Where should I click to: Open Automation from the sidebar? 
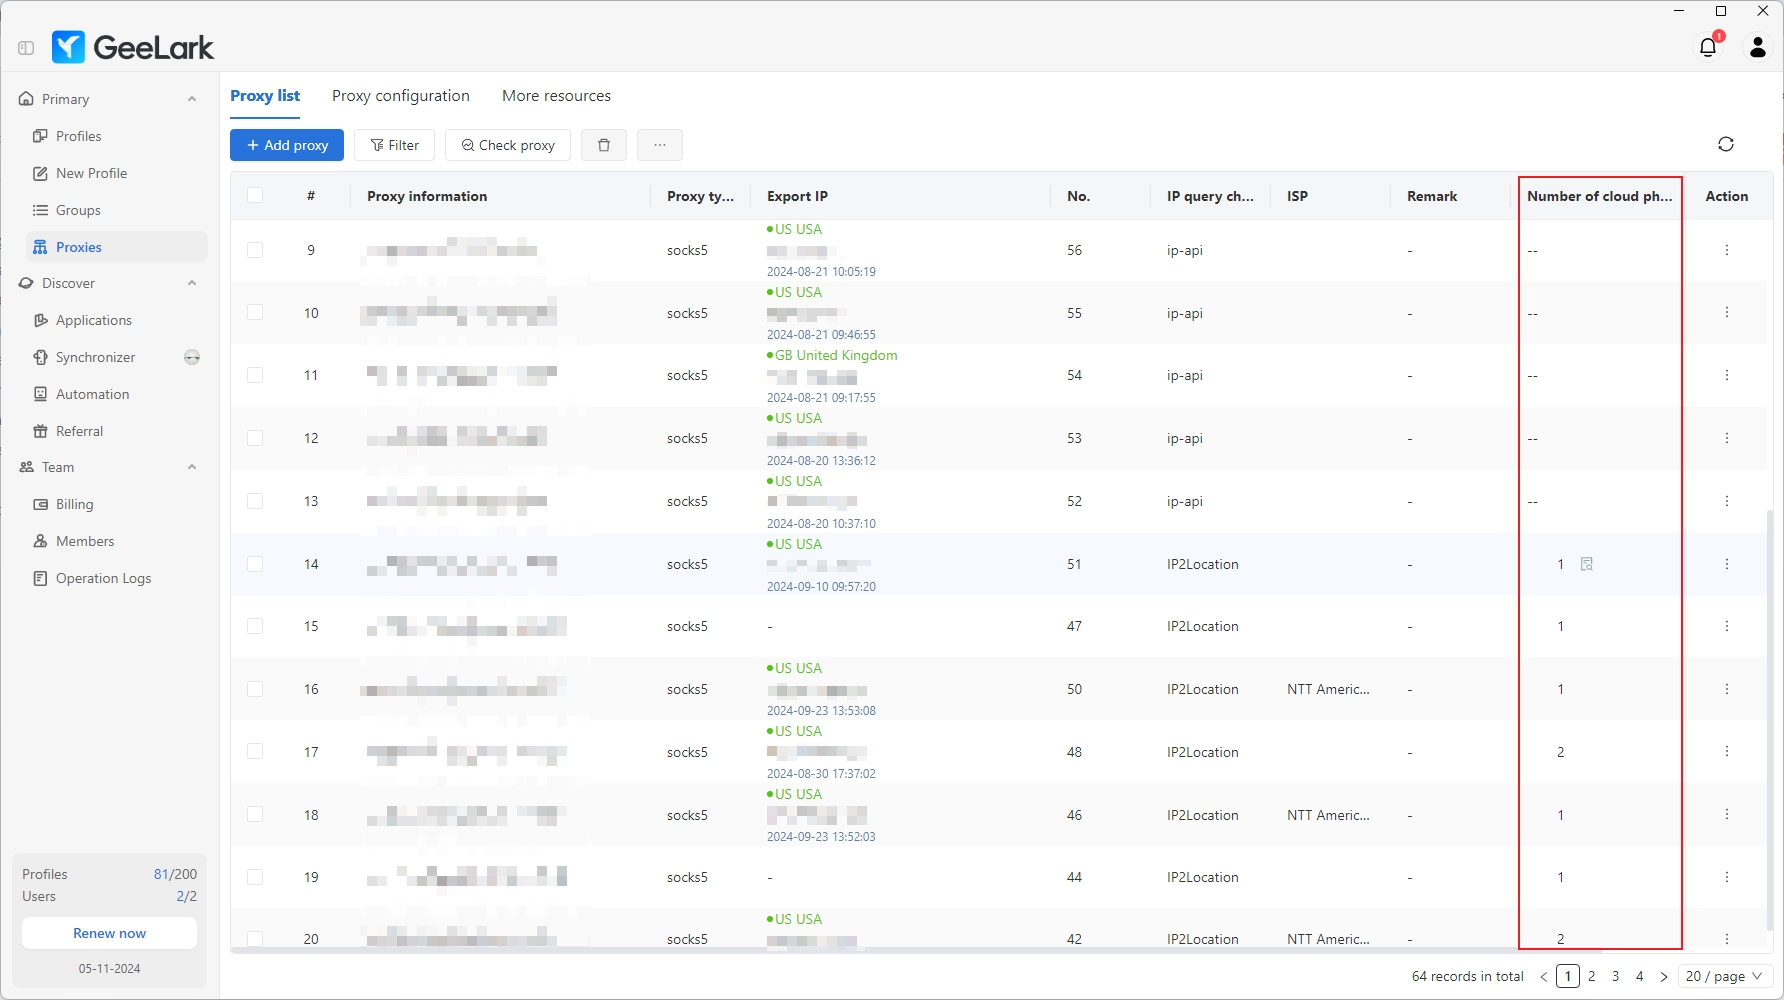coord(93,394)
